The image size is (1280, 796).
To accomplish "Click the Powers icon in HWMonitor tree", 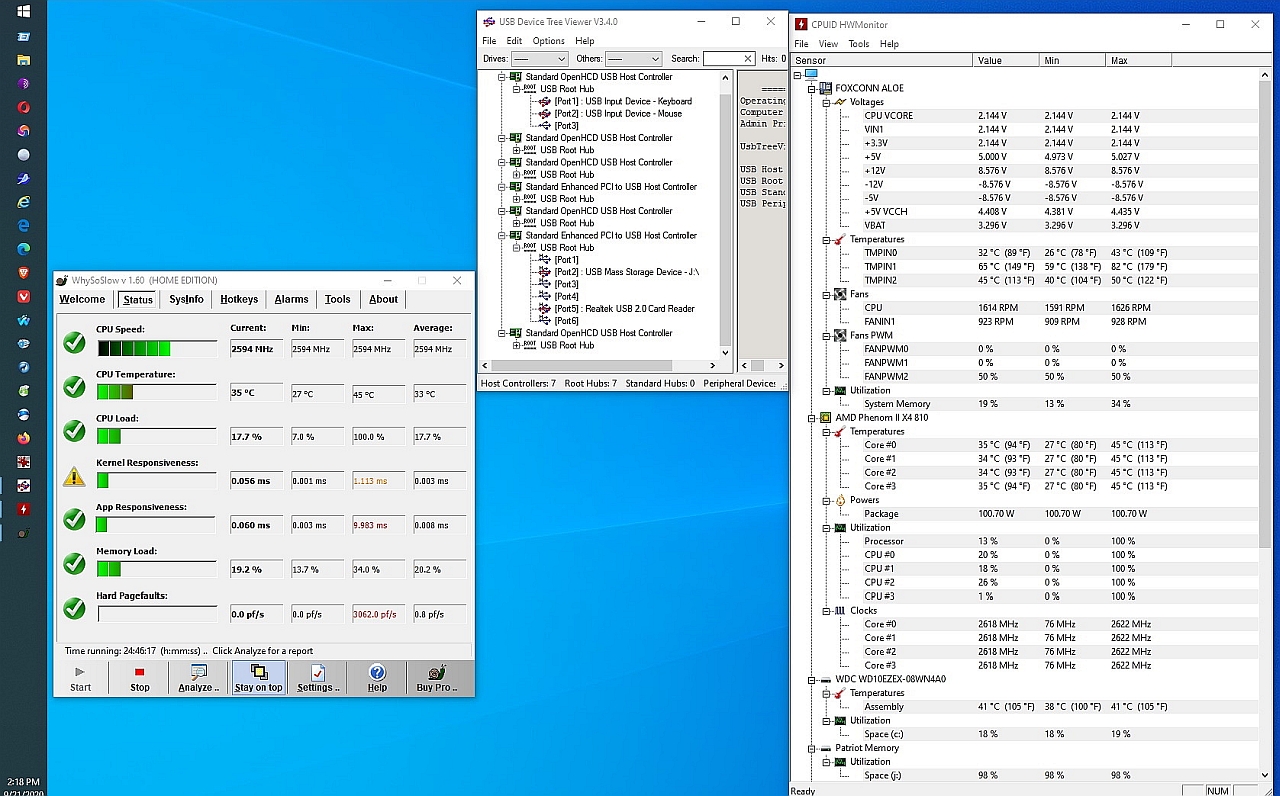I will click(x=840, y=500).
